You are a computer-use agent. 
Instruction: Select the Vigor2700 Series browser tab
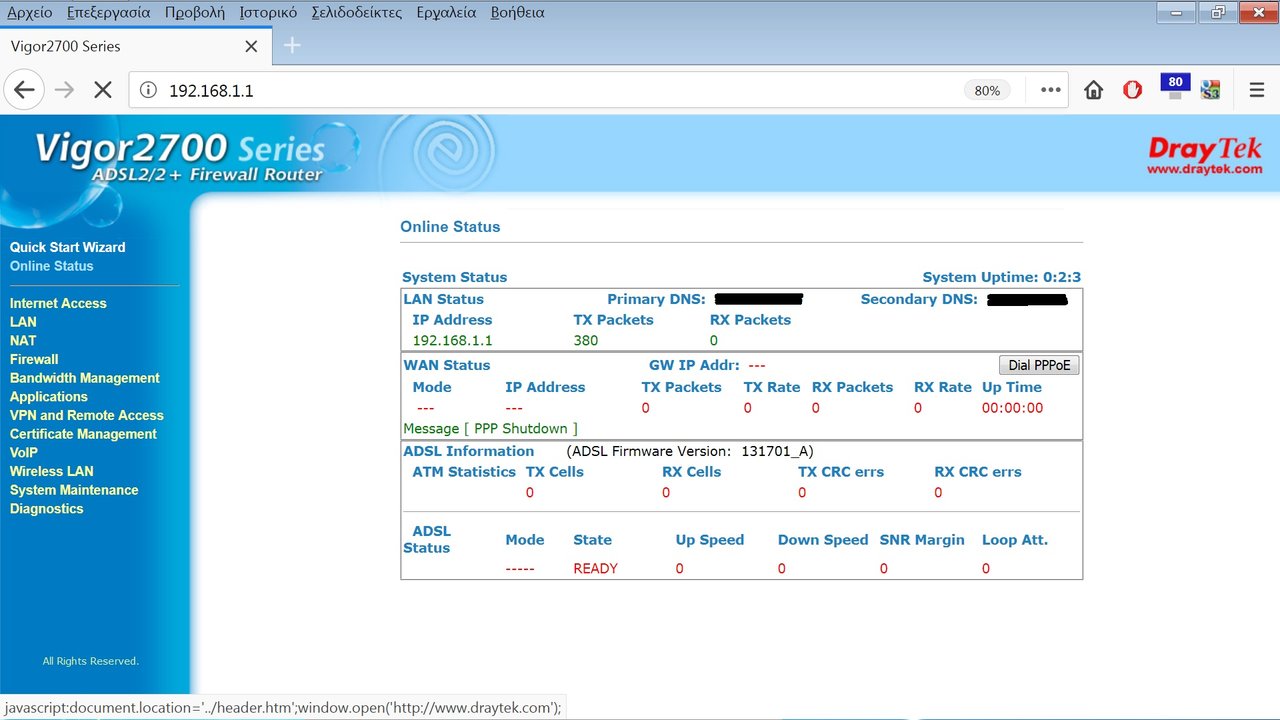(x=135, y=46)
